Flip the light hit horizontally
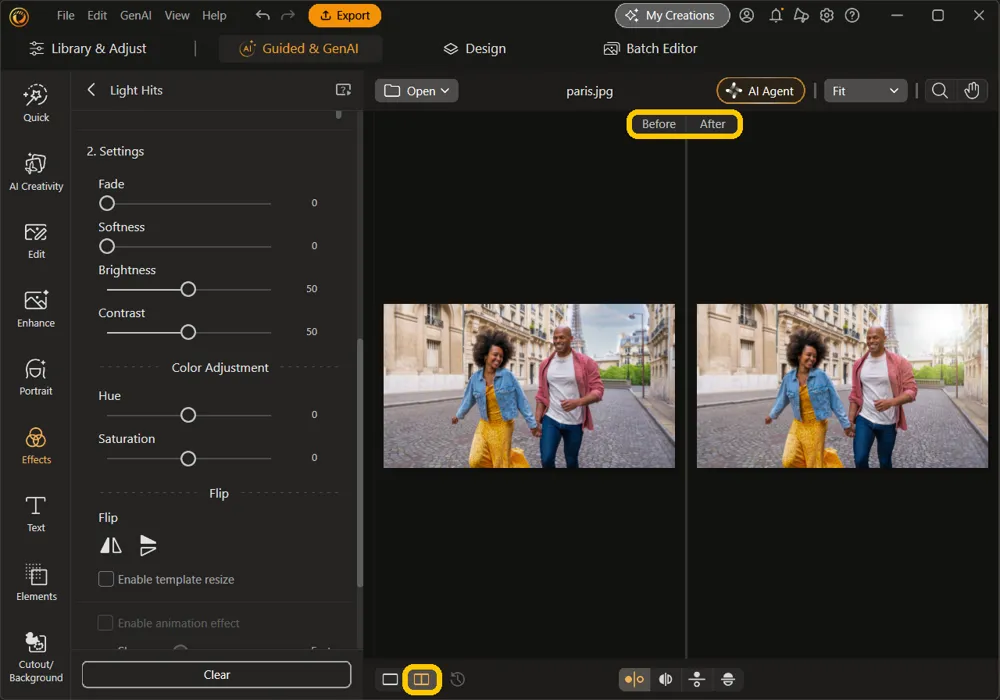 click(x=111, y=545)
